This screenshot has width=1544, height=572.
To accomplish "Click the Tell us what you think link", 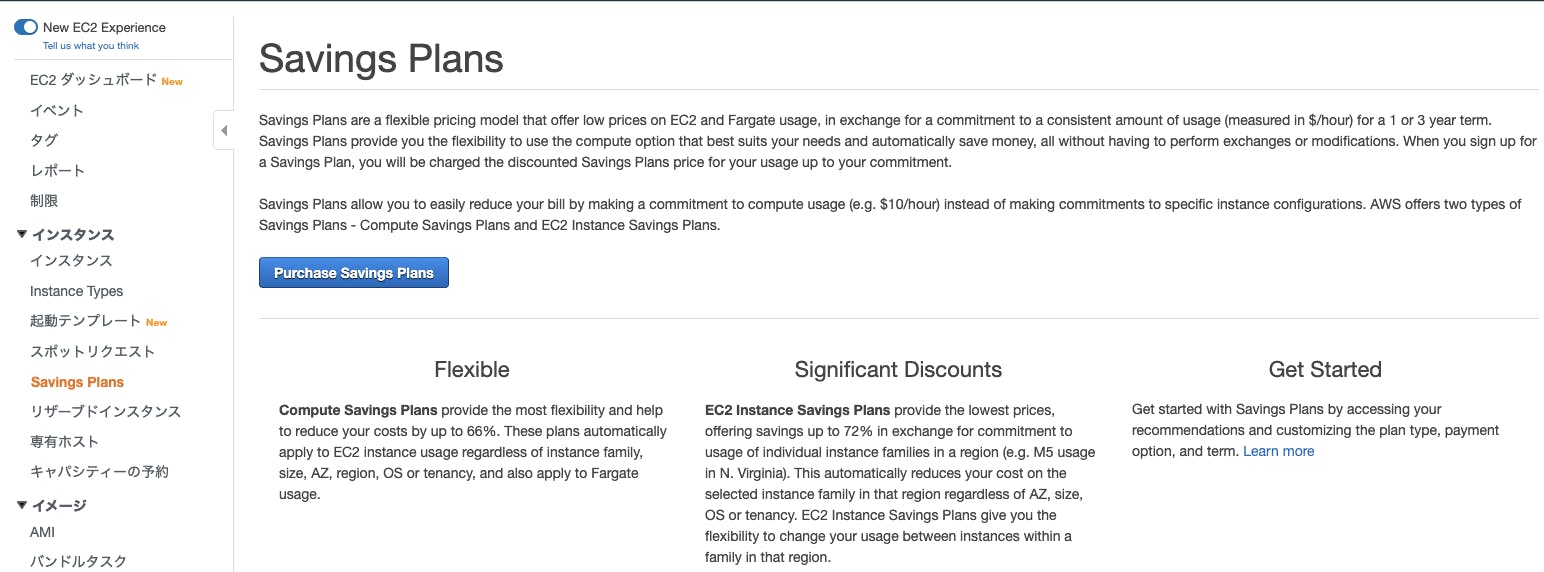I will click(x=91, y=46).
